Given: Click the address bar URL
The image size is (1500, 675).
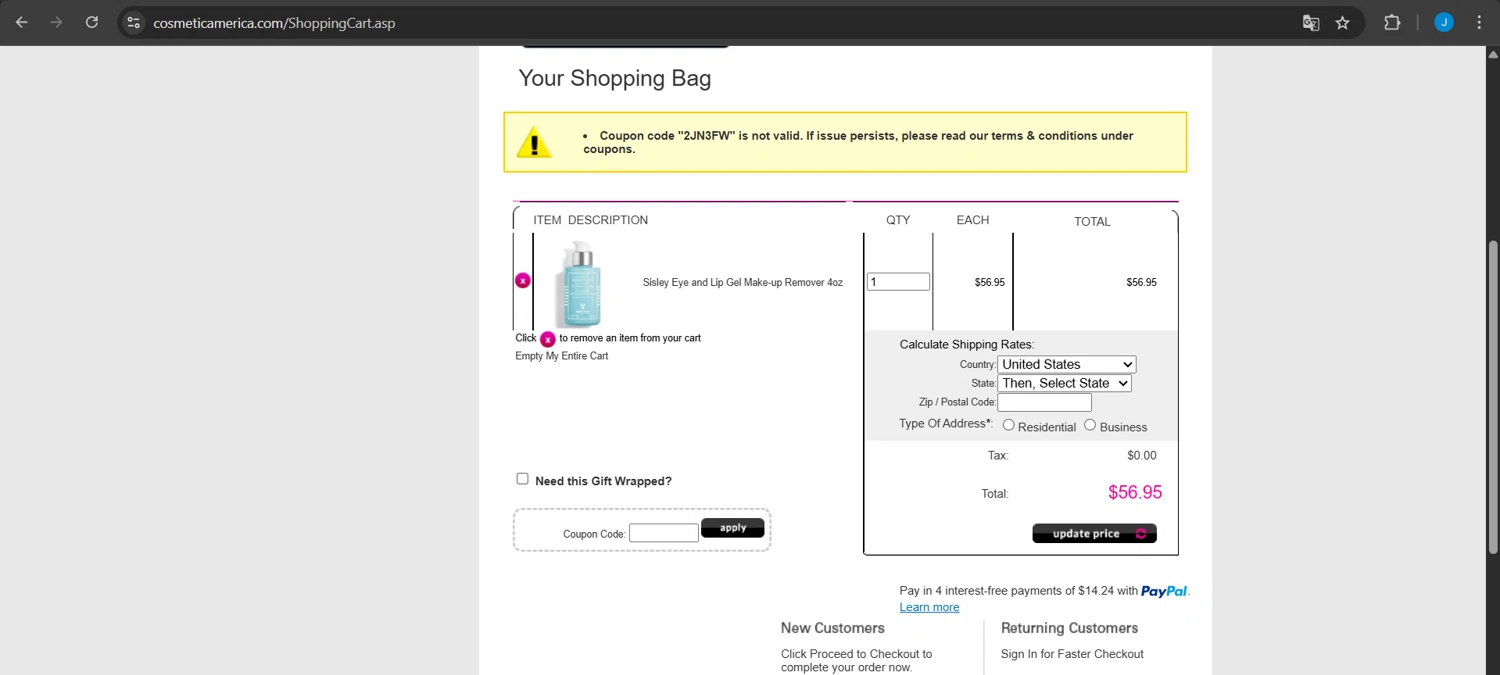Looking at the screenshot, I should pyautogui.click(x=274, y=22).
